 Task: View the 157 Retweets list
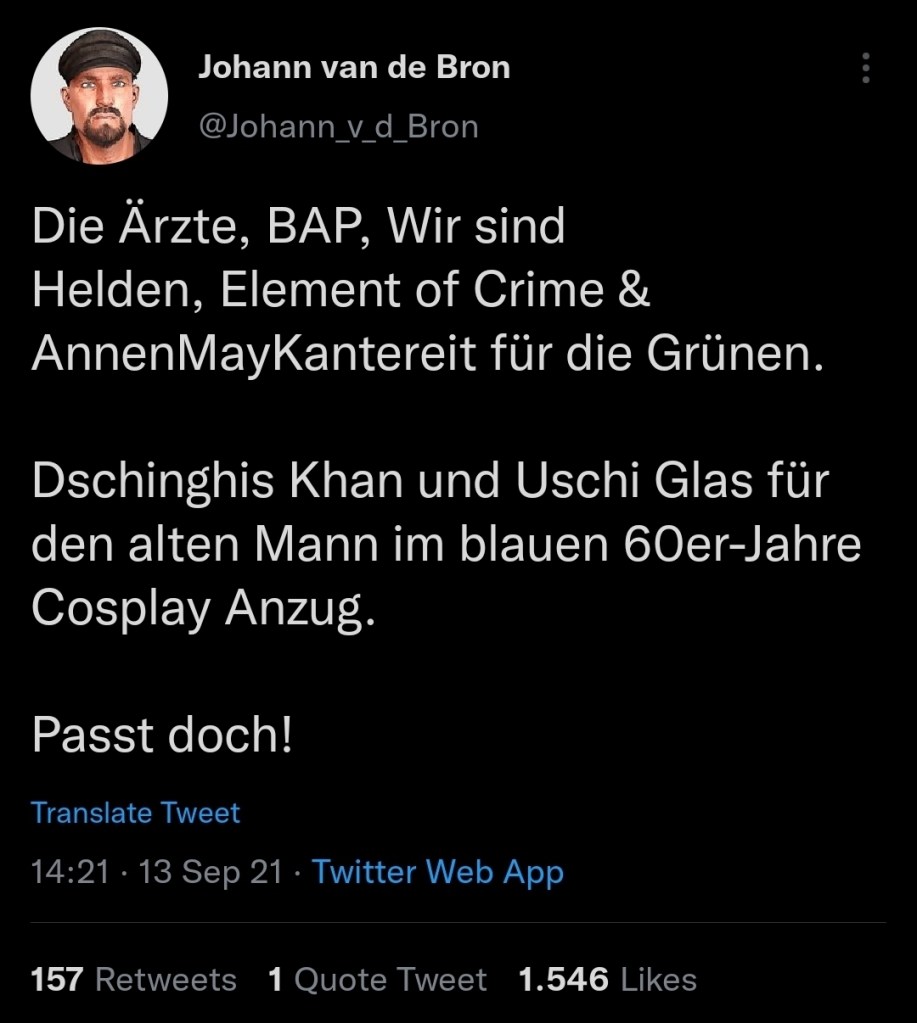134,979
